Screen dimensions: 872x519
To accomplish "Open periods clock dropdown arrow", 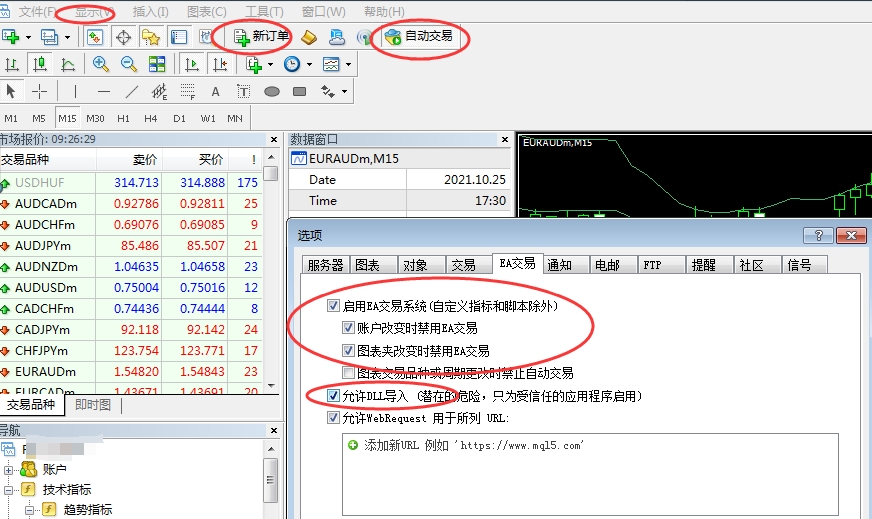I will [309, 65].
